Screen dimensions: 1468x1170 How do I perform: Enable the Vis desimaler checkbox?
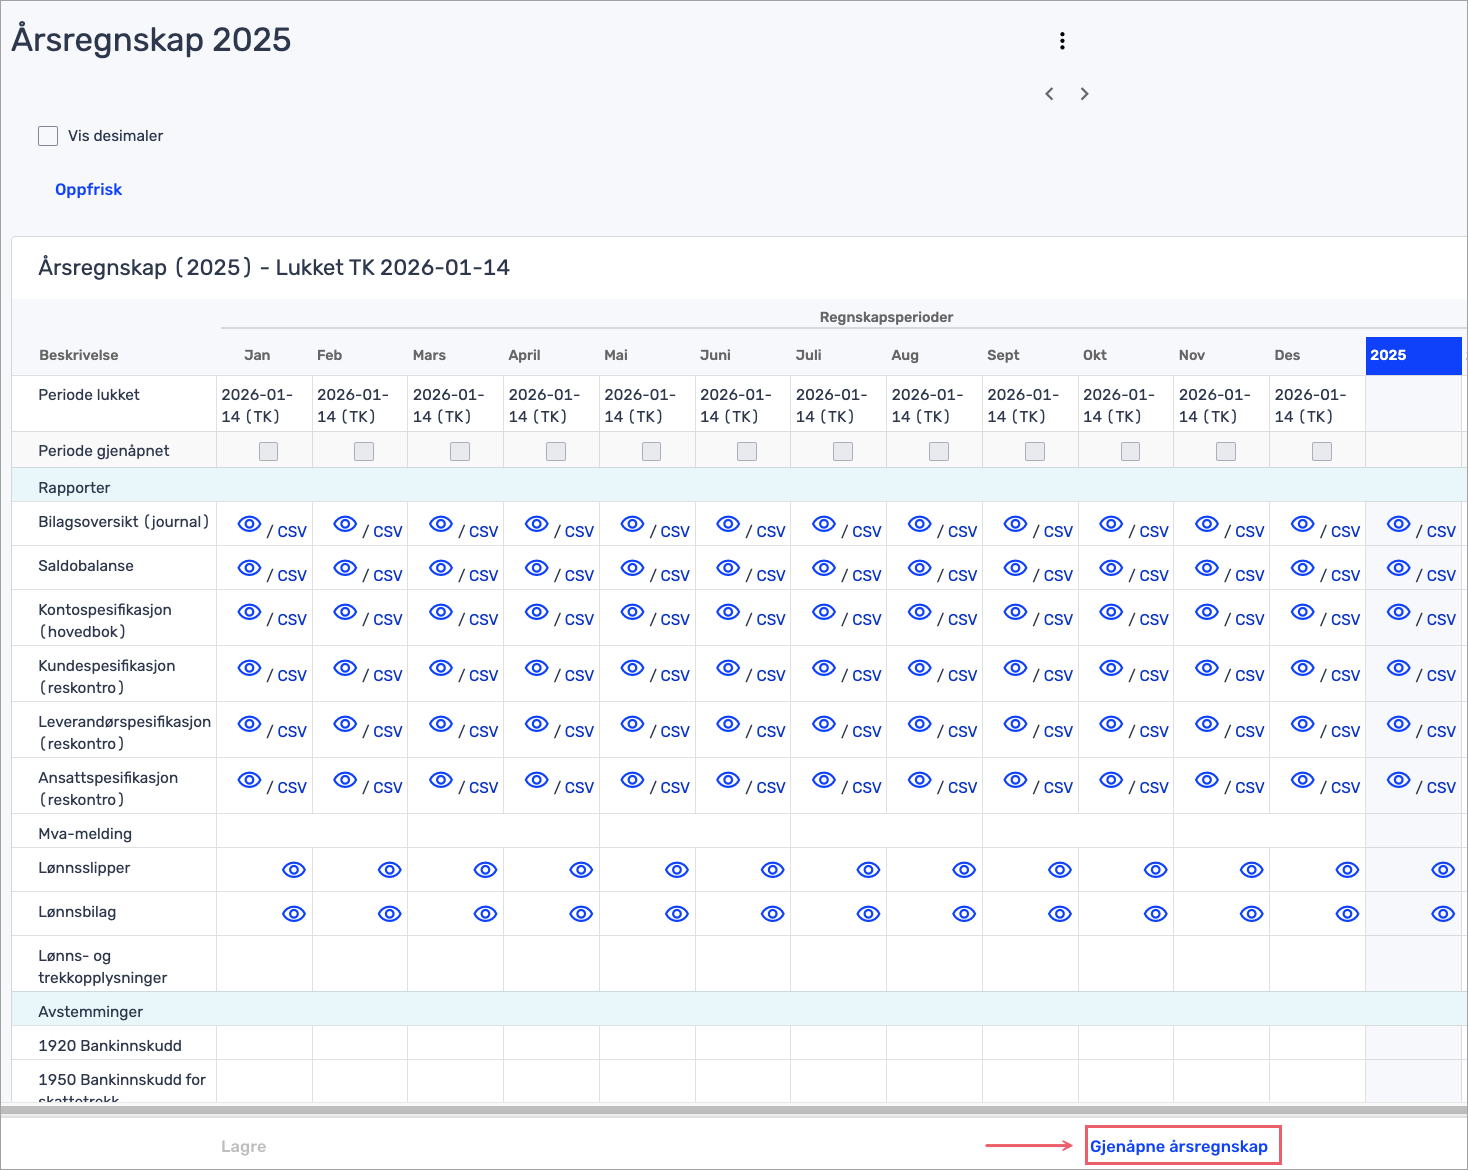point(48,136)
